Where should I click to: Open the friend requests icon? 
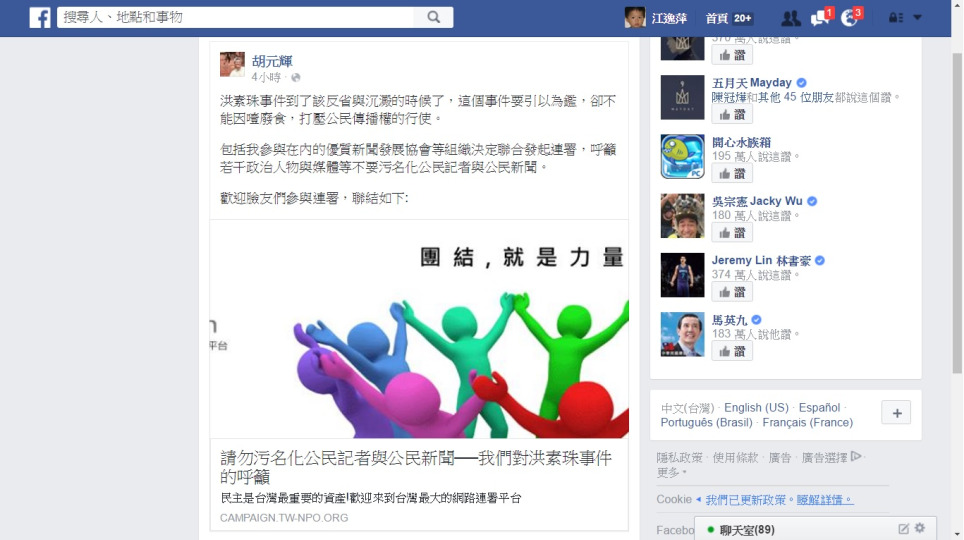tap(791, 18)
